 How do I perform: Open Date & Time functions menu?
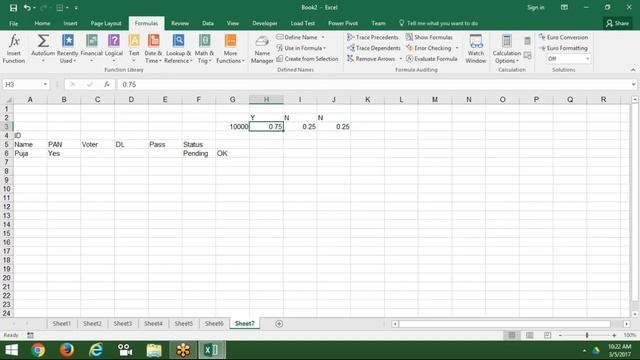[x=153, y=49]
